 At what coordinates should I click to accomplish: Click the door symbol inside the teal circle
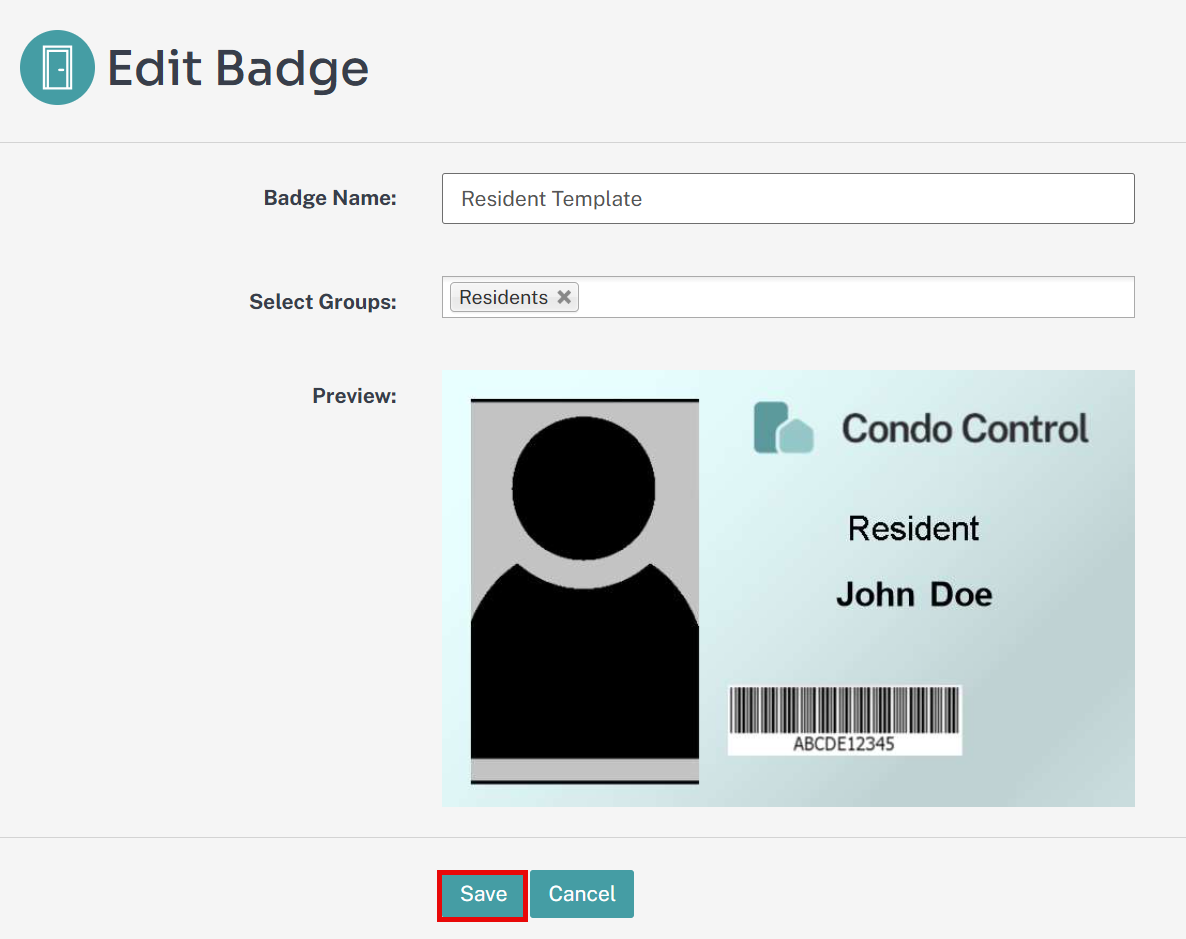click(x=57, y=68)
